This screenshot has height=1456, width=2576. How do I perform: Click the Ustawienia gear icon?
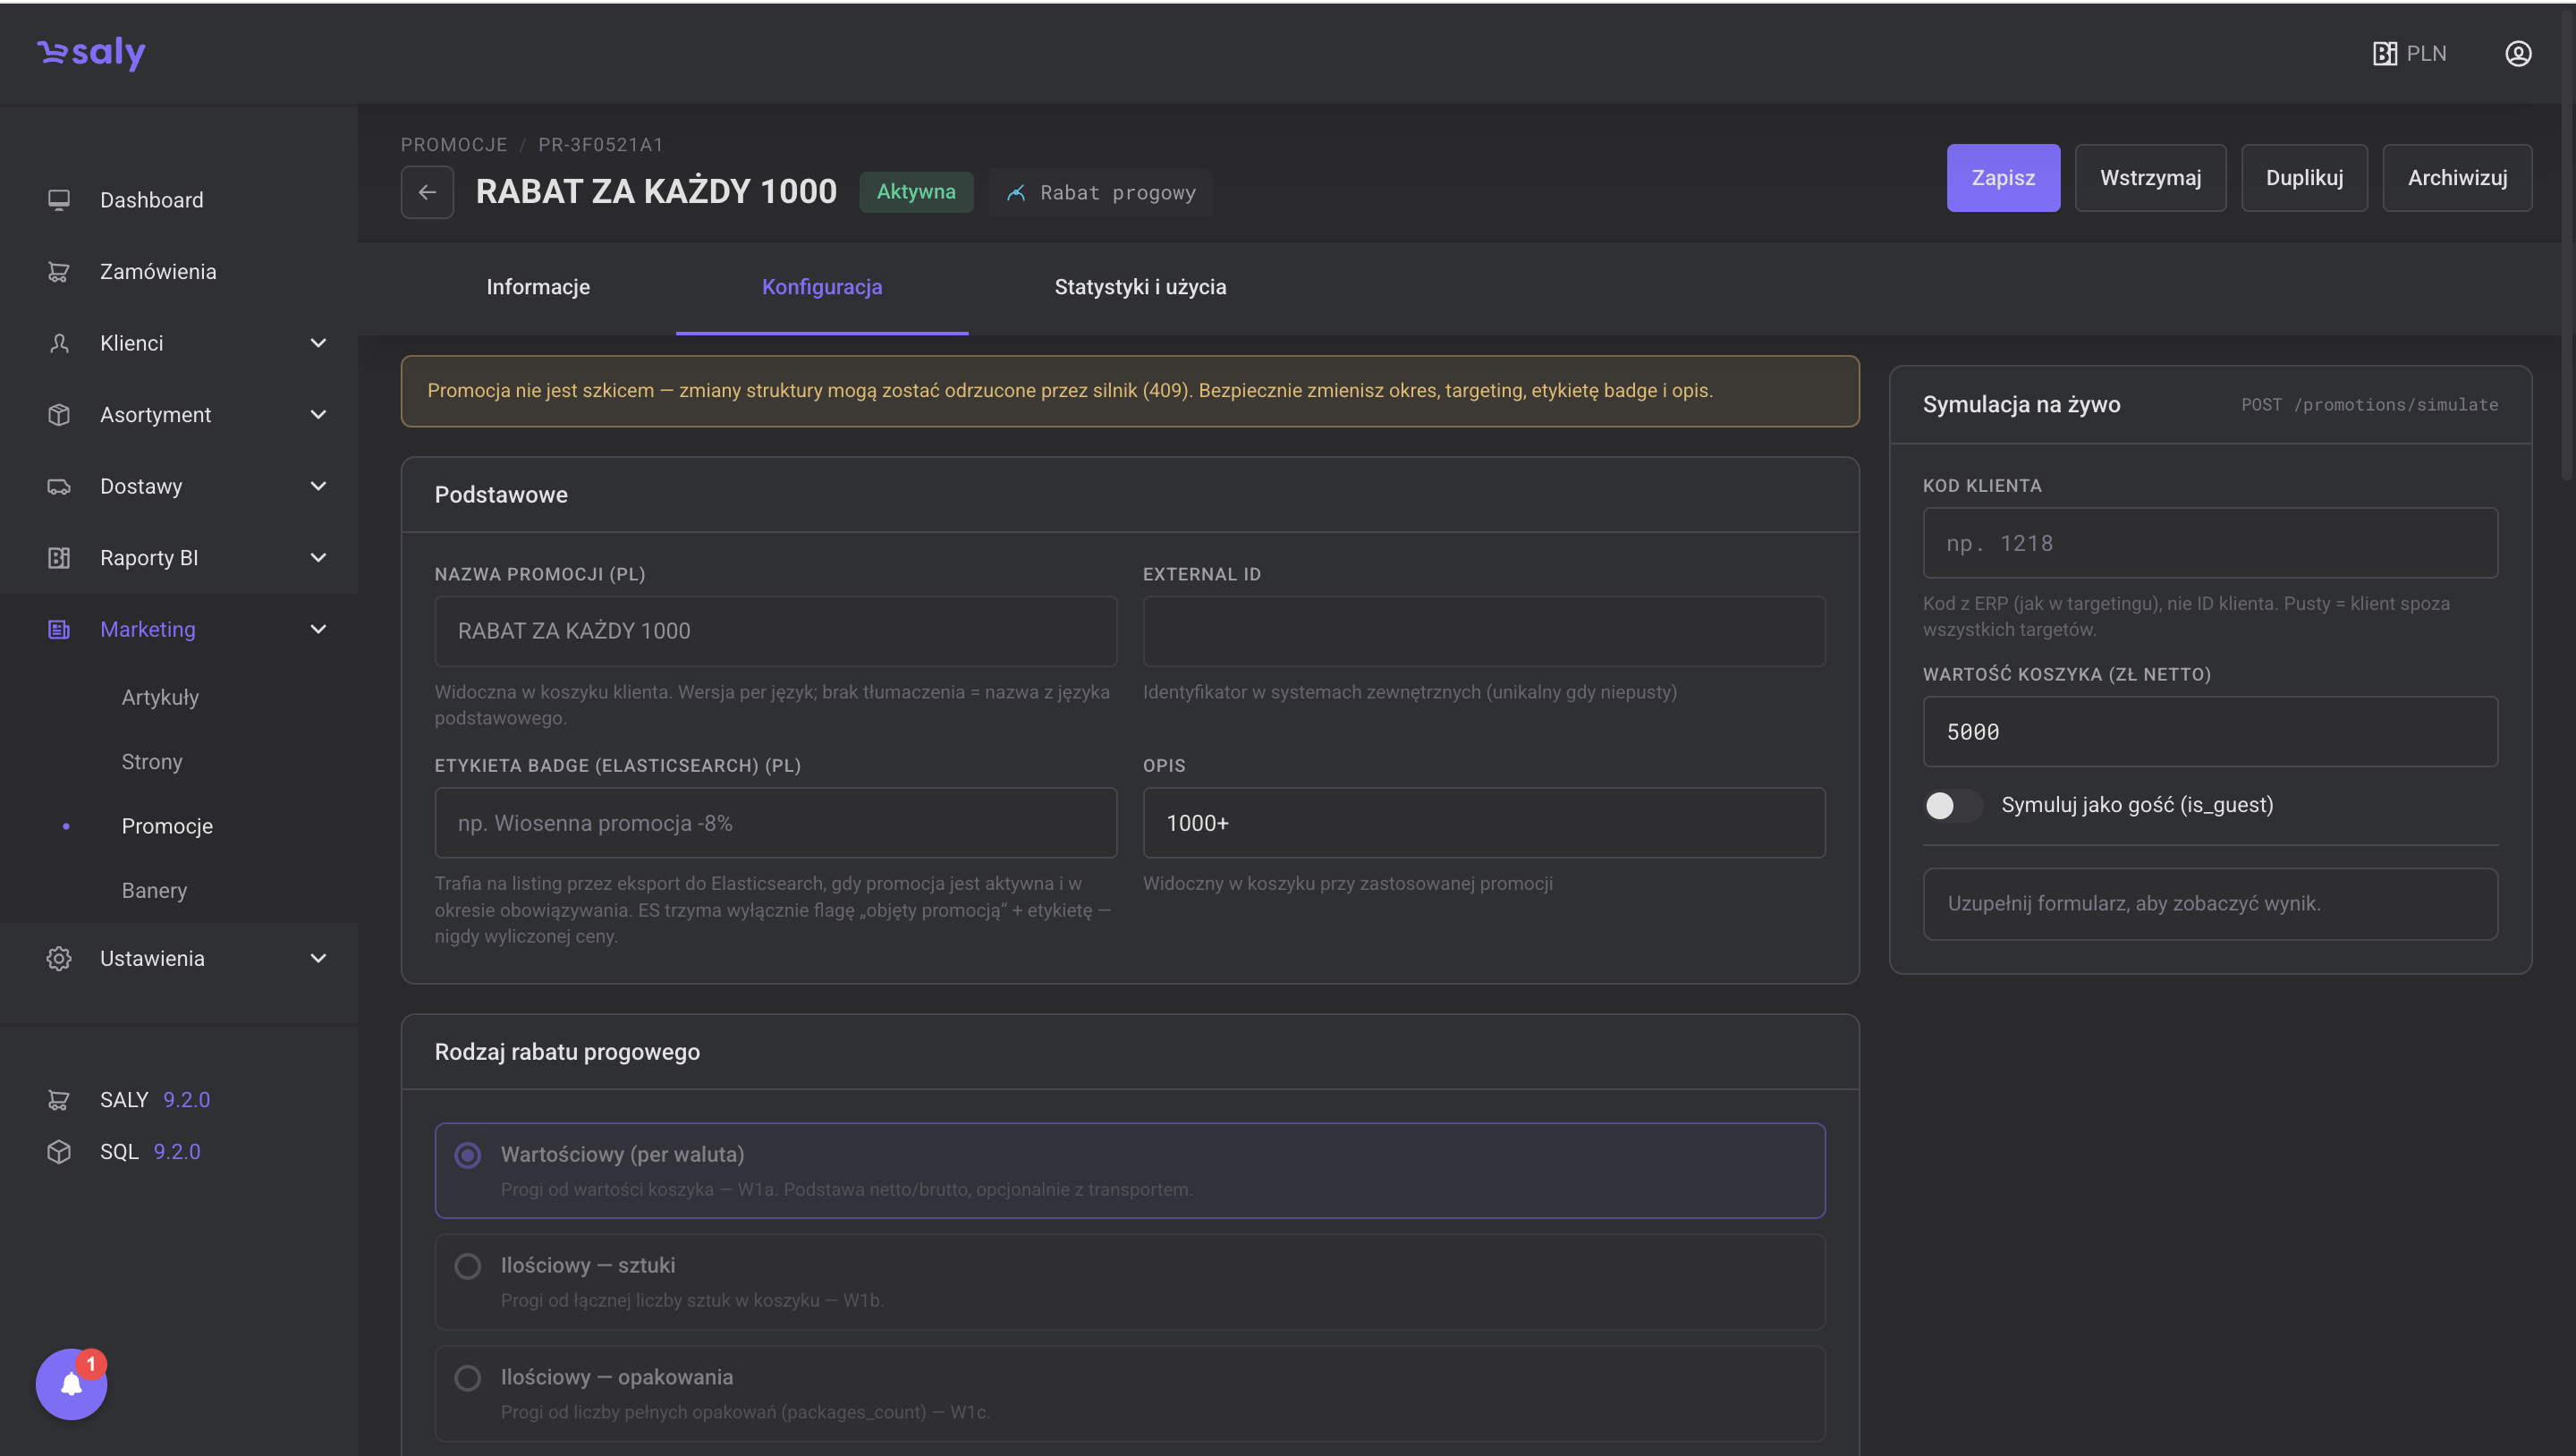pyautogui.click(x=59, y=958)
